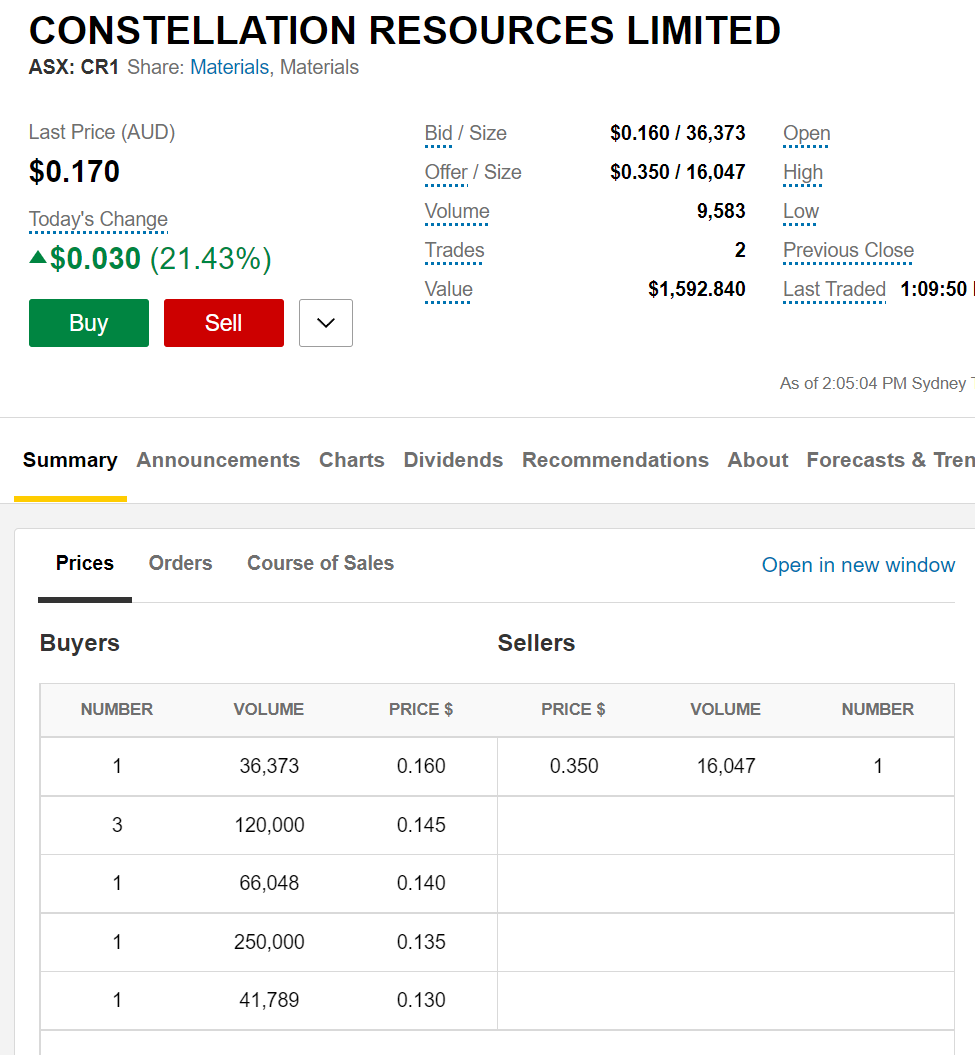This screenshot has height=1055, width=975.
Task: Click the Open price label
Action: pos(806,133)
